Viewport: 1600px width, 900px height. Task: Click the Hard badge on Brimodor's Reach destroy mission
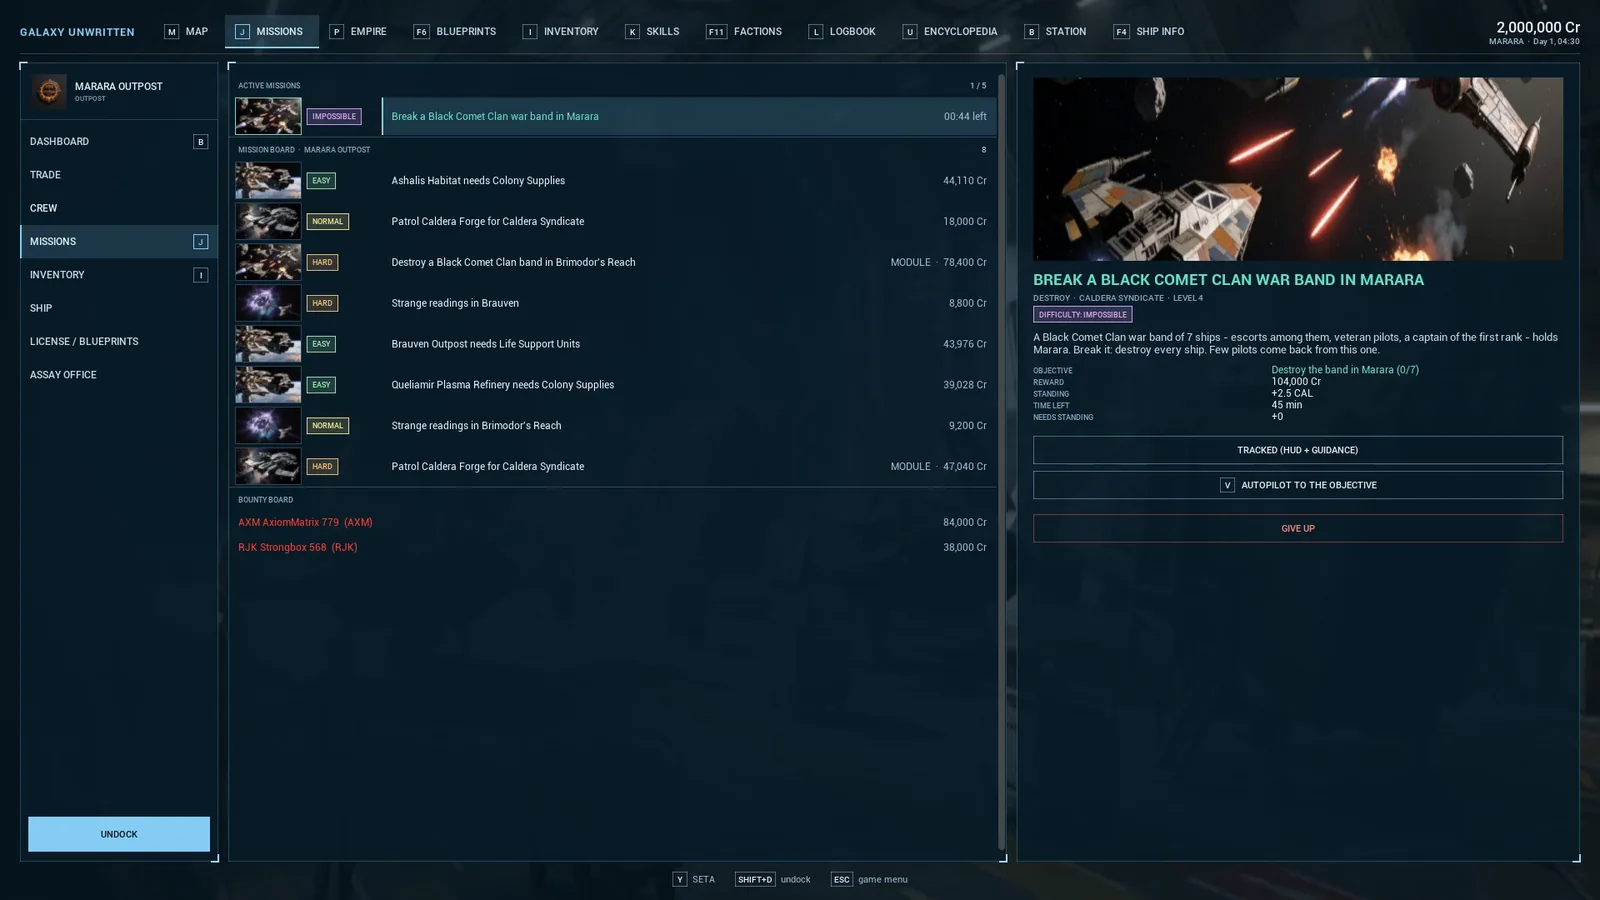pos(322,262)
